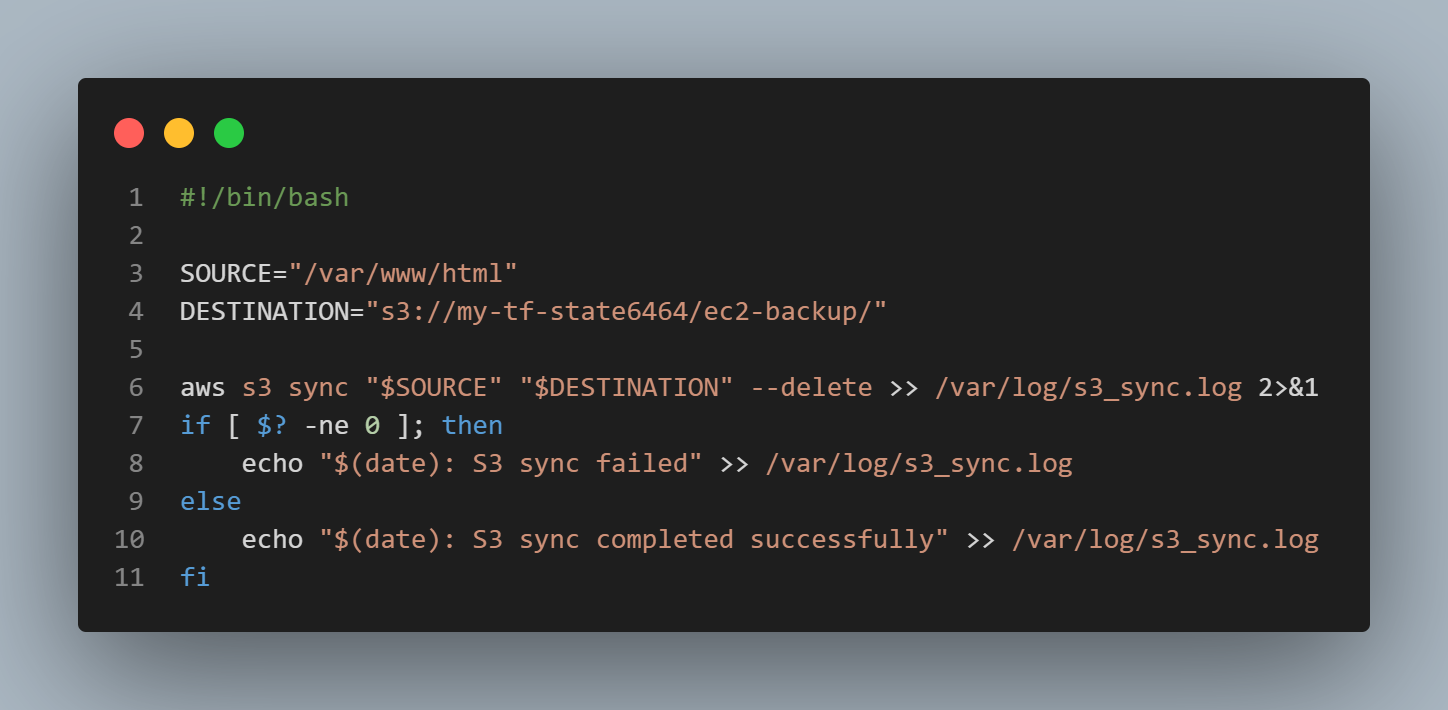Click the yellow minimize dot
The image size is (1448, 710).
(x=179, y=133)
